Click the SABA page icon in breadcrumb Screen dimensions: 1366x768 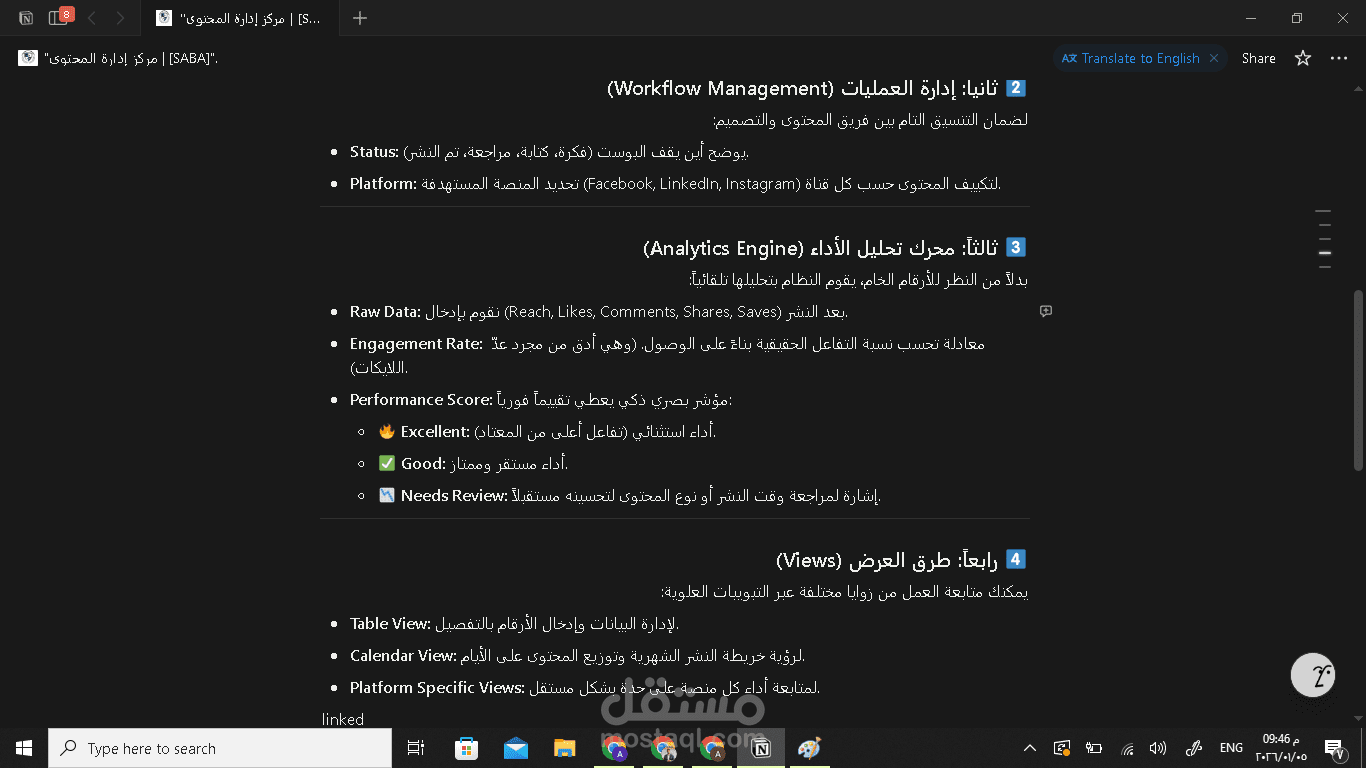click(27, 58)
